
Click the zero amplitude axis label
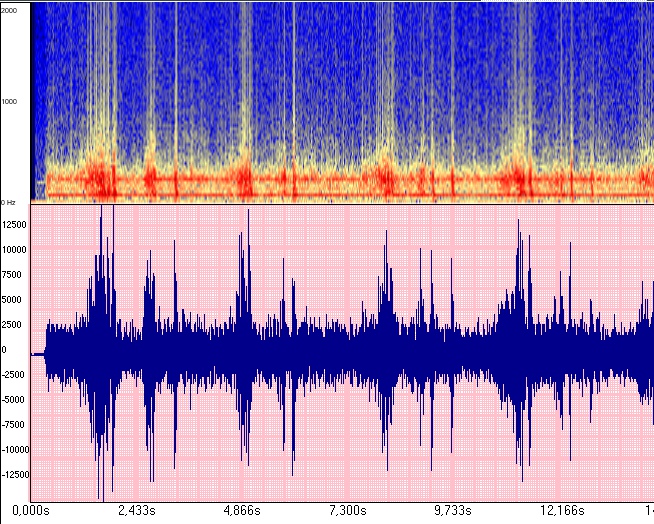pyautogui.click(x=5, y=350)
